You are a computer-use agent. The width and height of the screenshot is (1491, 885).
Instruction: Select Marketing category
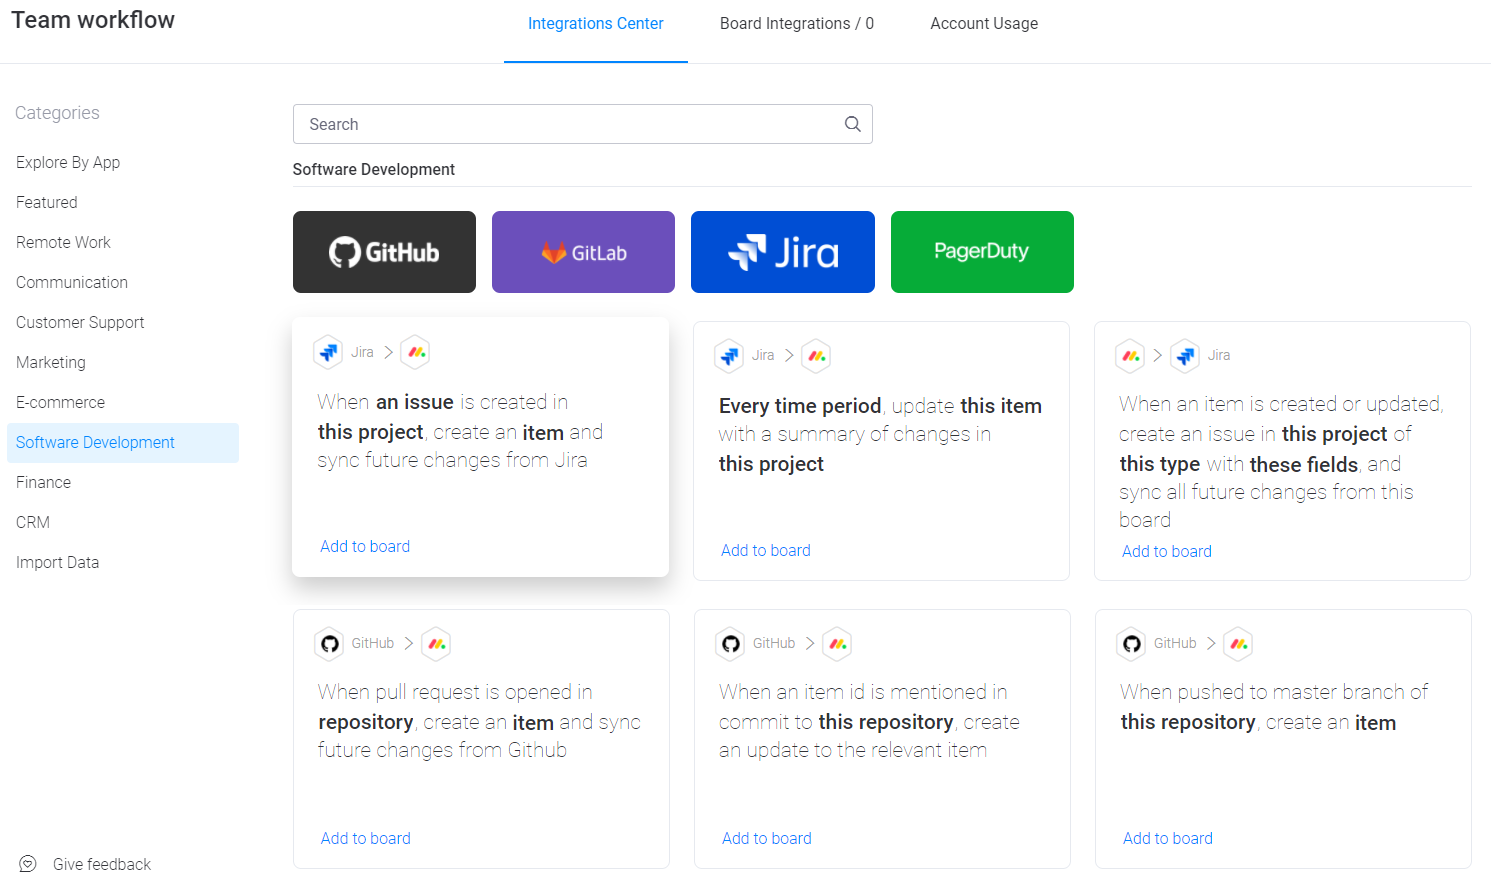pyautogui.click(x=123, y=362)
